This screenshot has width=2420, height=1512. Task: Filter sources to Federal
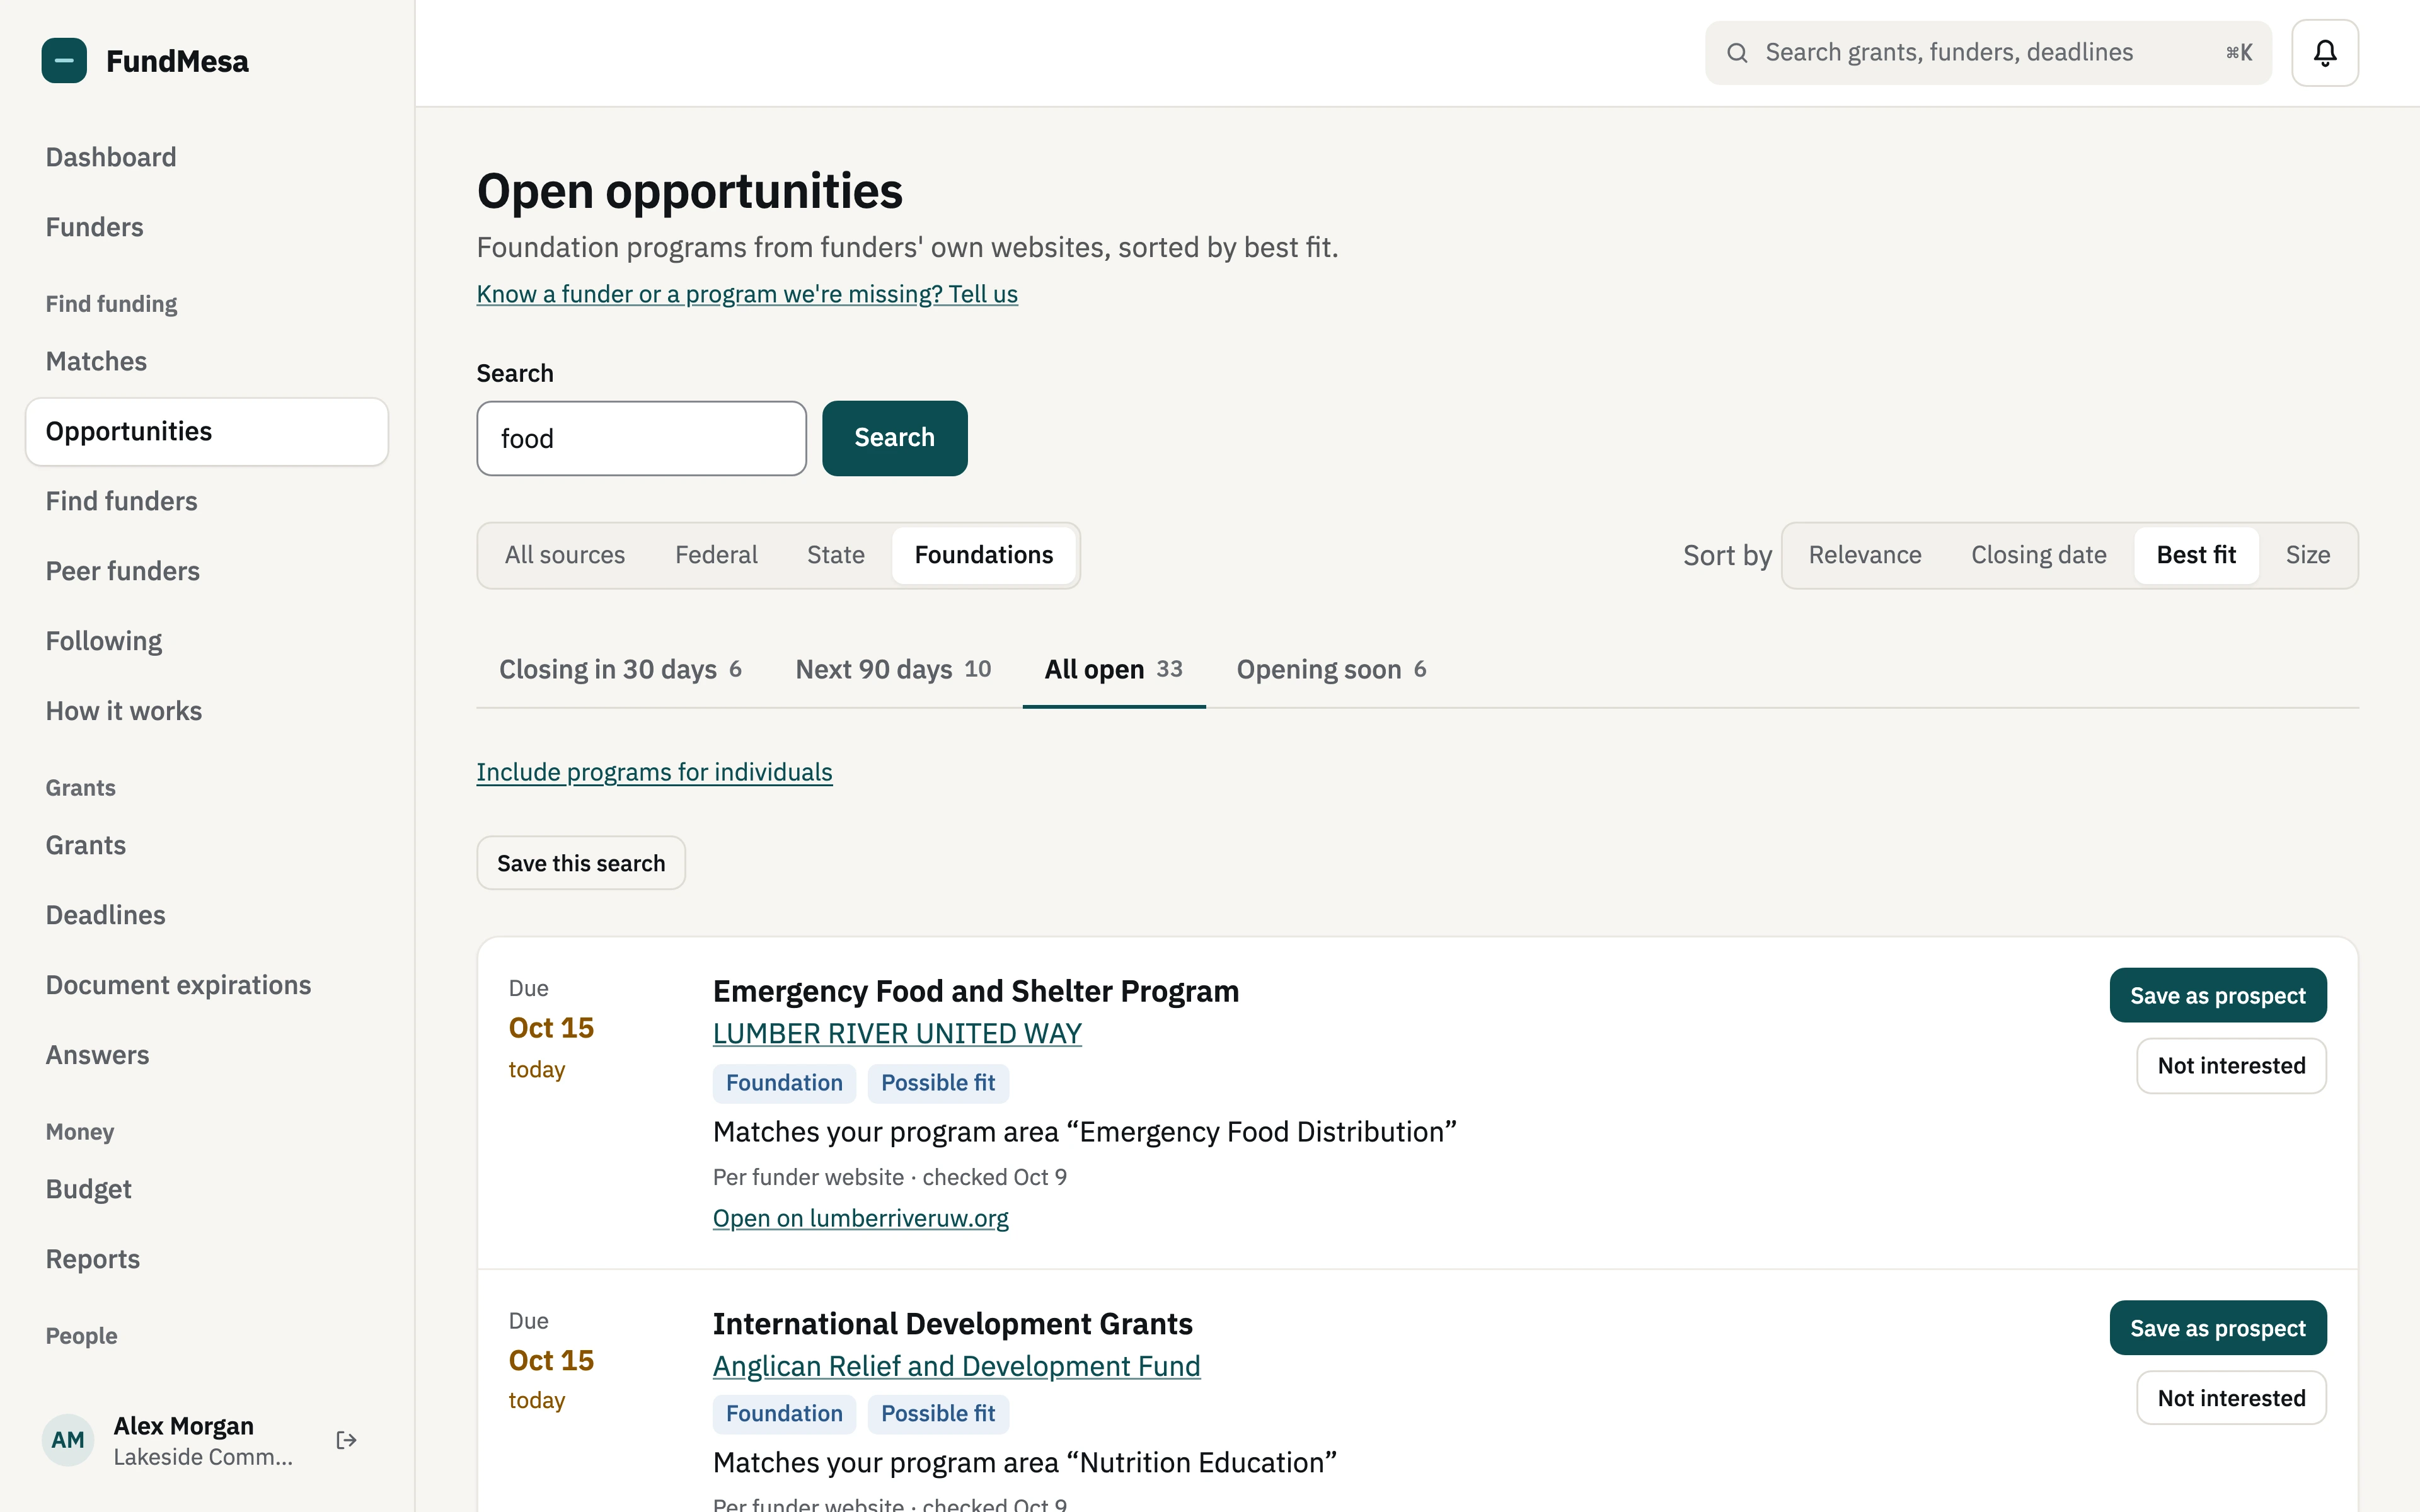point(716,555)
